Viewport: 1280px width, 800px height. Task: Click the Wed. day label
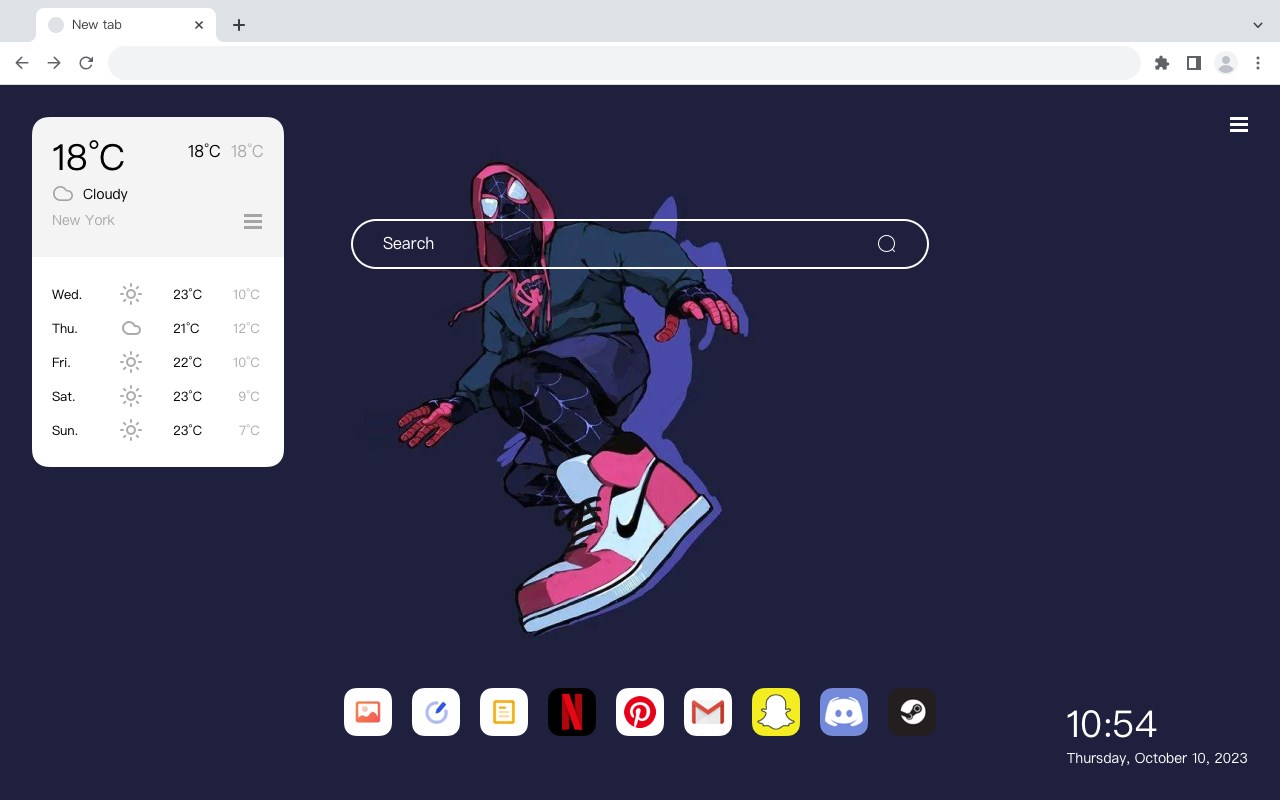(x=67, y=294)
